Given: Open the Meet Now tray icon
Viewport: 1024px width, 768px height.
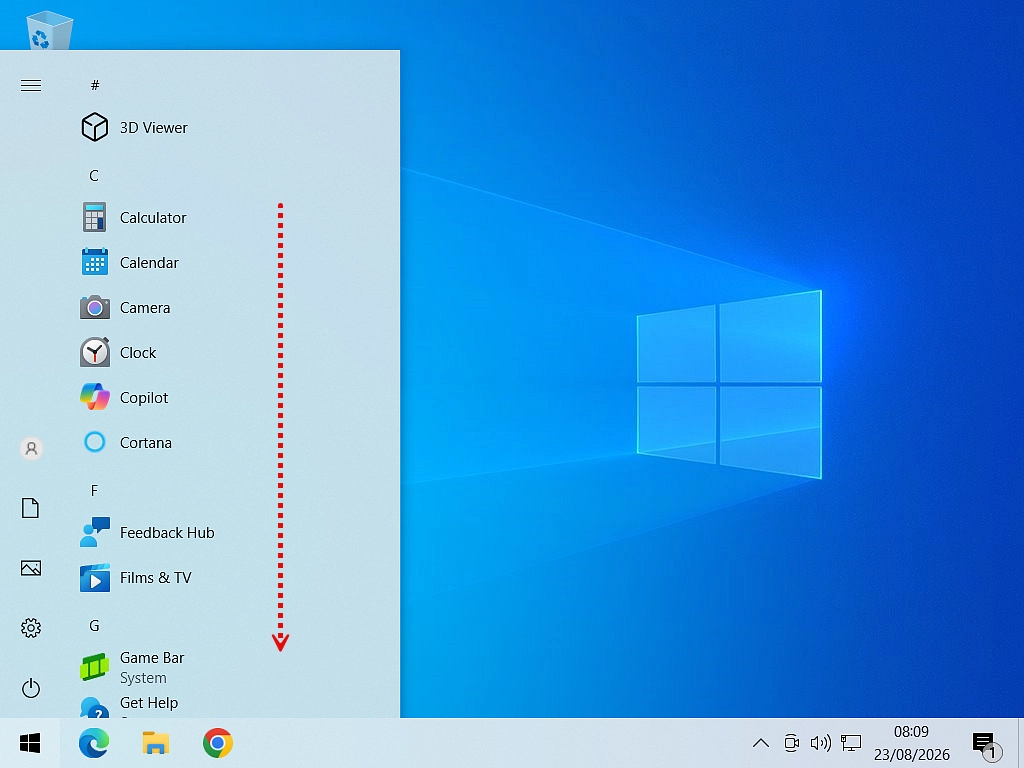Looking at the screenshot, I should pos(792,743).
